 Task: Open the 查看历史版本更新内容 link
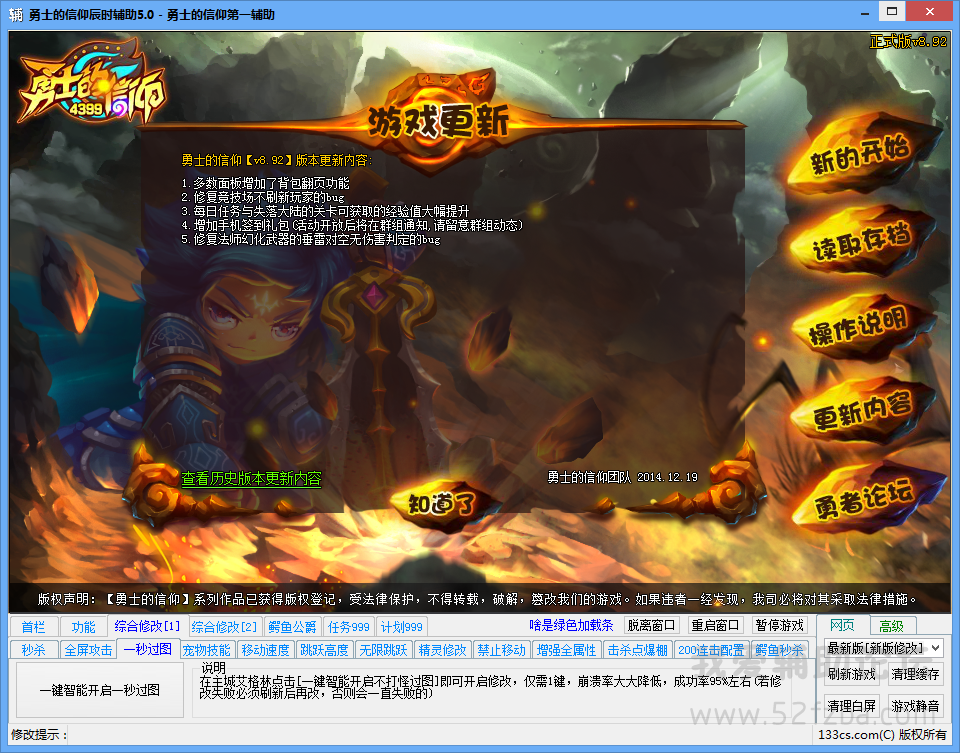[x=251, y=479]
